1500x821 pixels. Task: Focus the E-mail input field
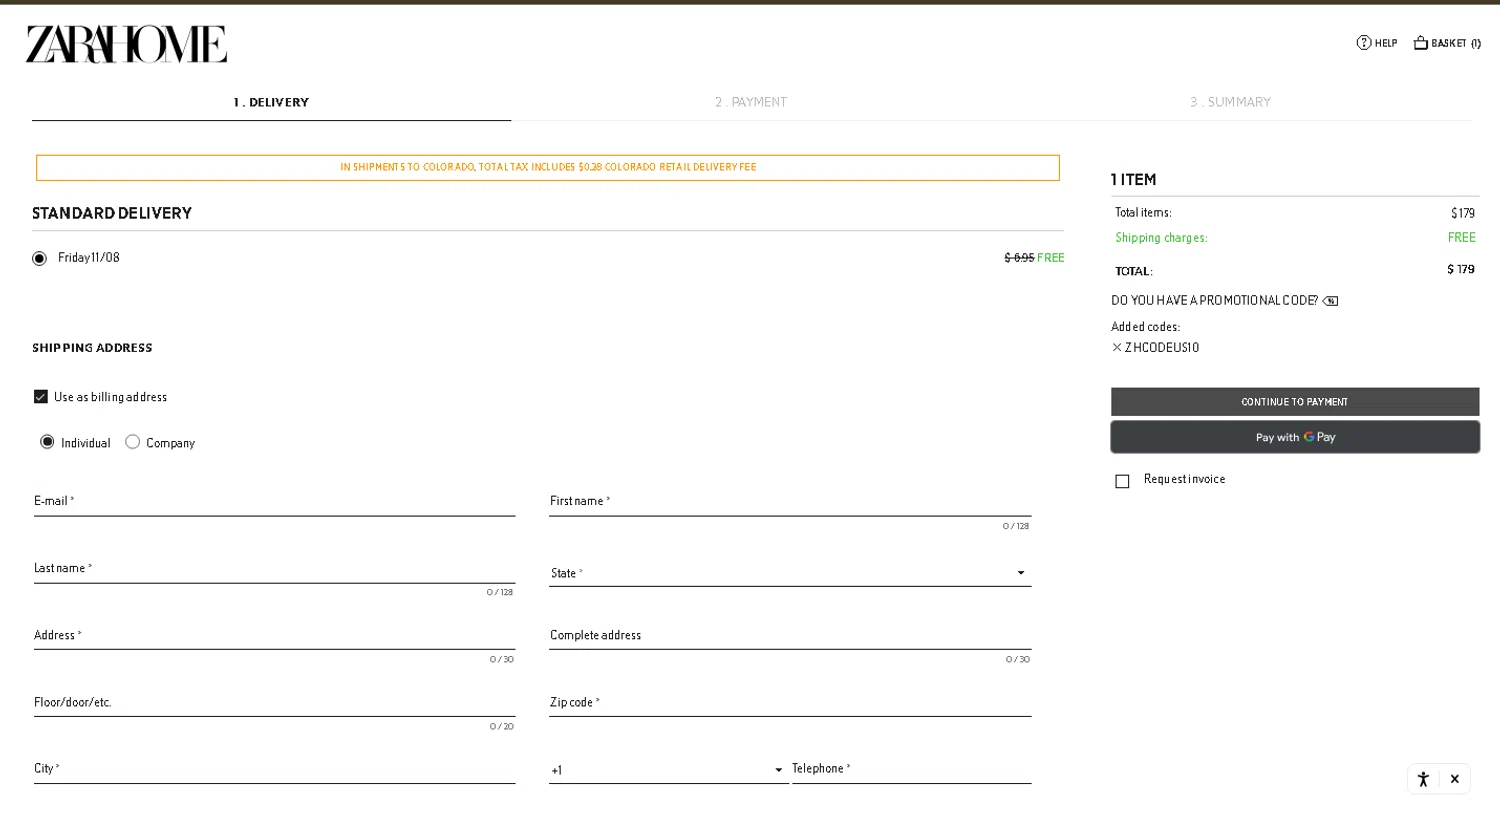tap(274, 502)
